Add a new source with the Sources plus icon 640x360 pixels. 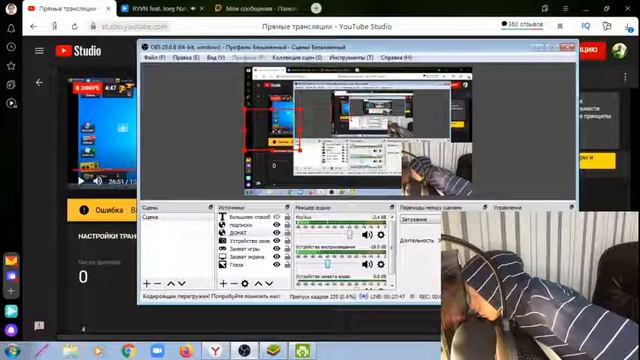(x=223, y=283)
